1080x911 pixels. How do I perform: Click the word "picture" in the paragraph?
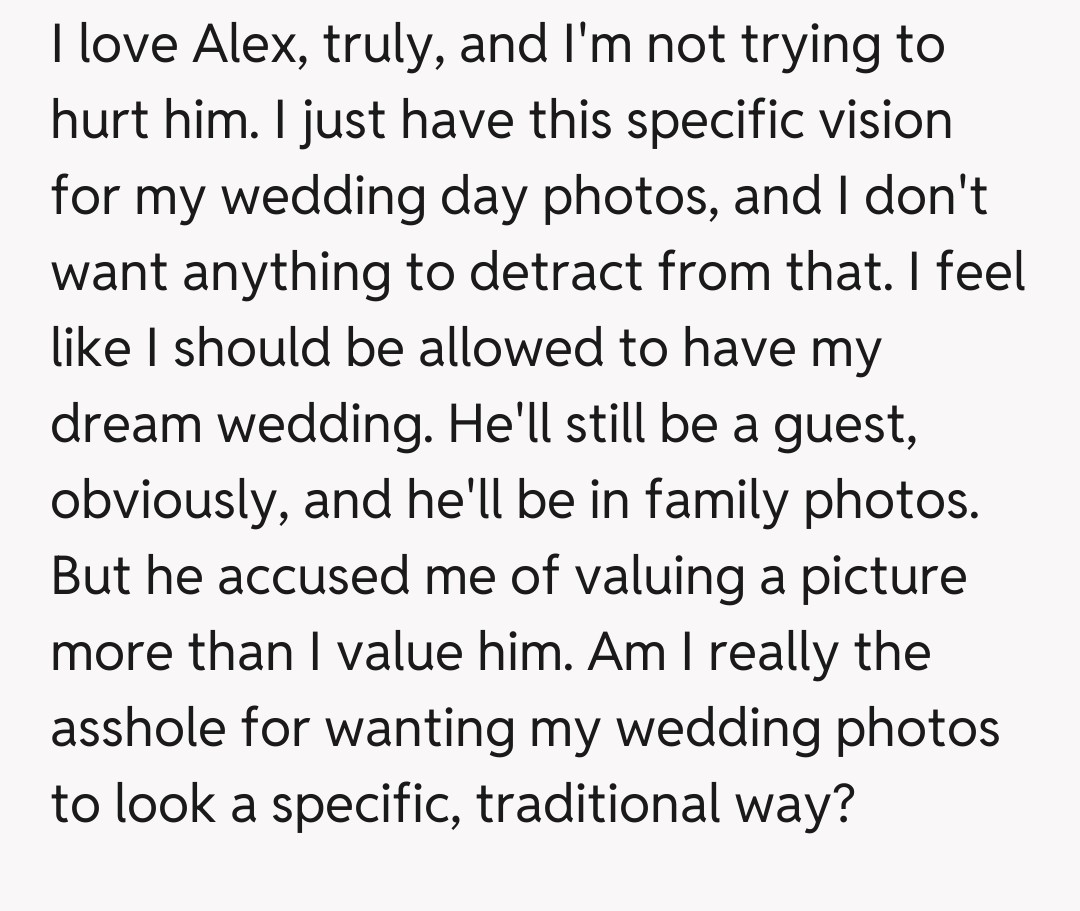pyautogui.click(x=884, y=577)
